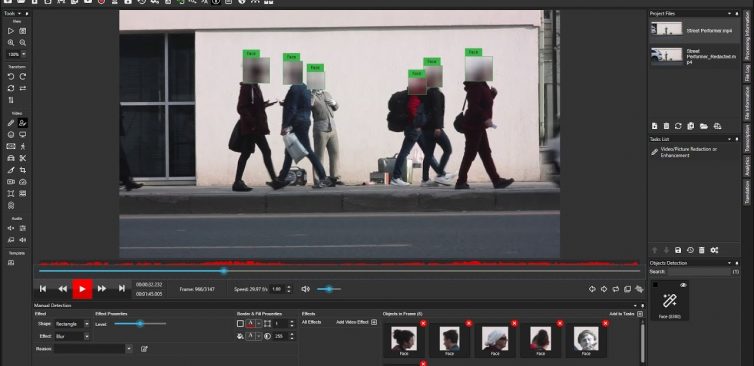The image size is (754, 366).
Task: Open the Effect dropdown showing Blur
Action: click(x=71, y=337)
